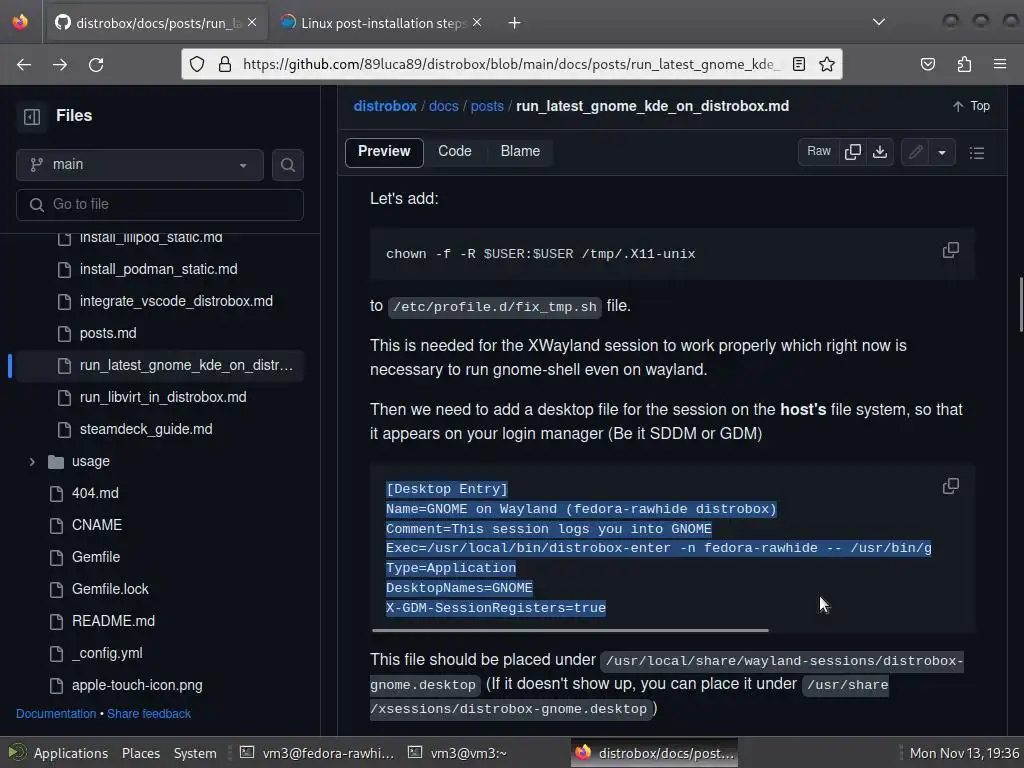Go forward using the browser forward arrow

60,65
